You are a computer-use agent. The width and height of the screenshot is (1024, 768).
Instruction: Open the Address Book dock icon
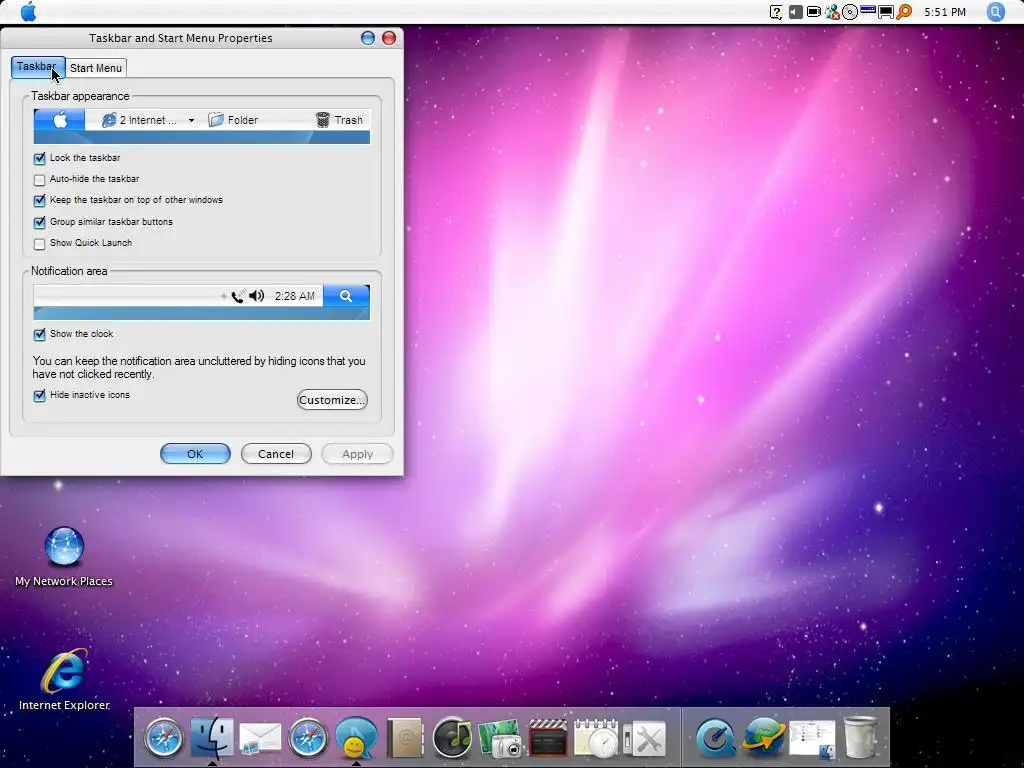tap(404, 738)
